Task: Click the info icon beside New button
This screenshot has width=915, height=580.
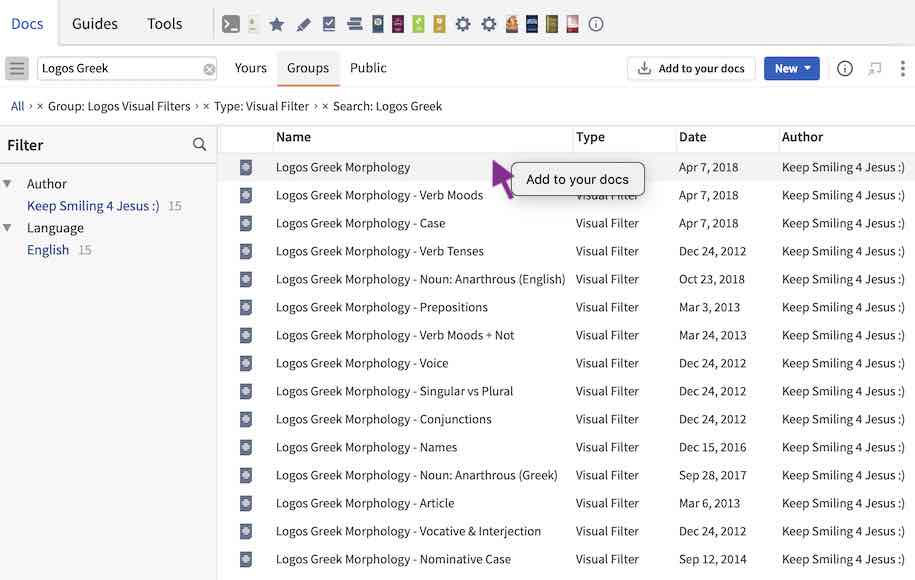Action: [844, 68]
